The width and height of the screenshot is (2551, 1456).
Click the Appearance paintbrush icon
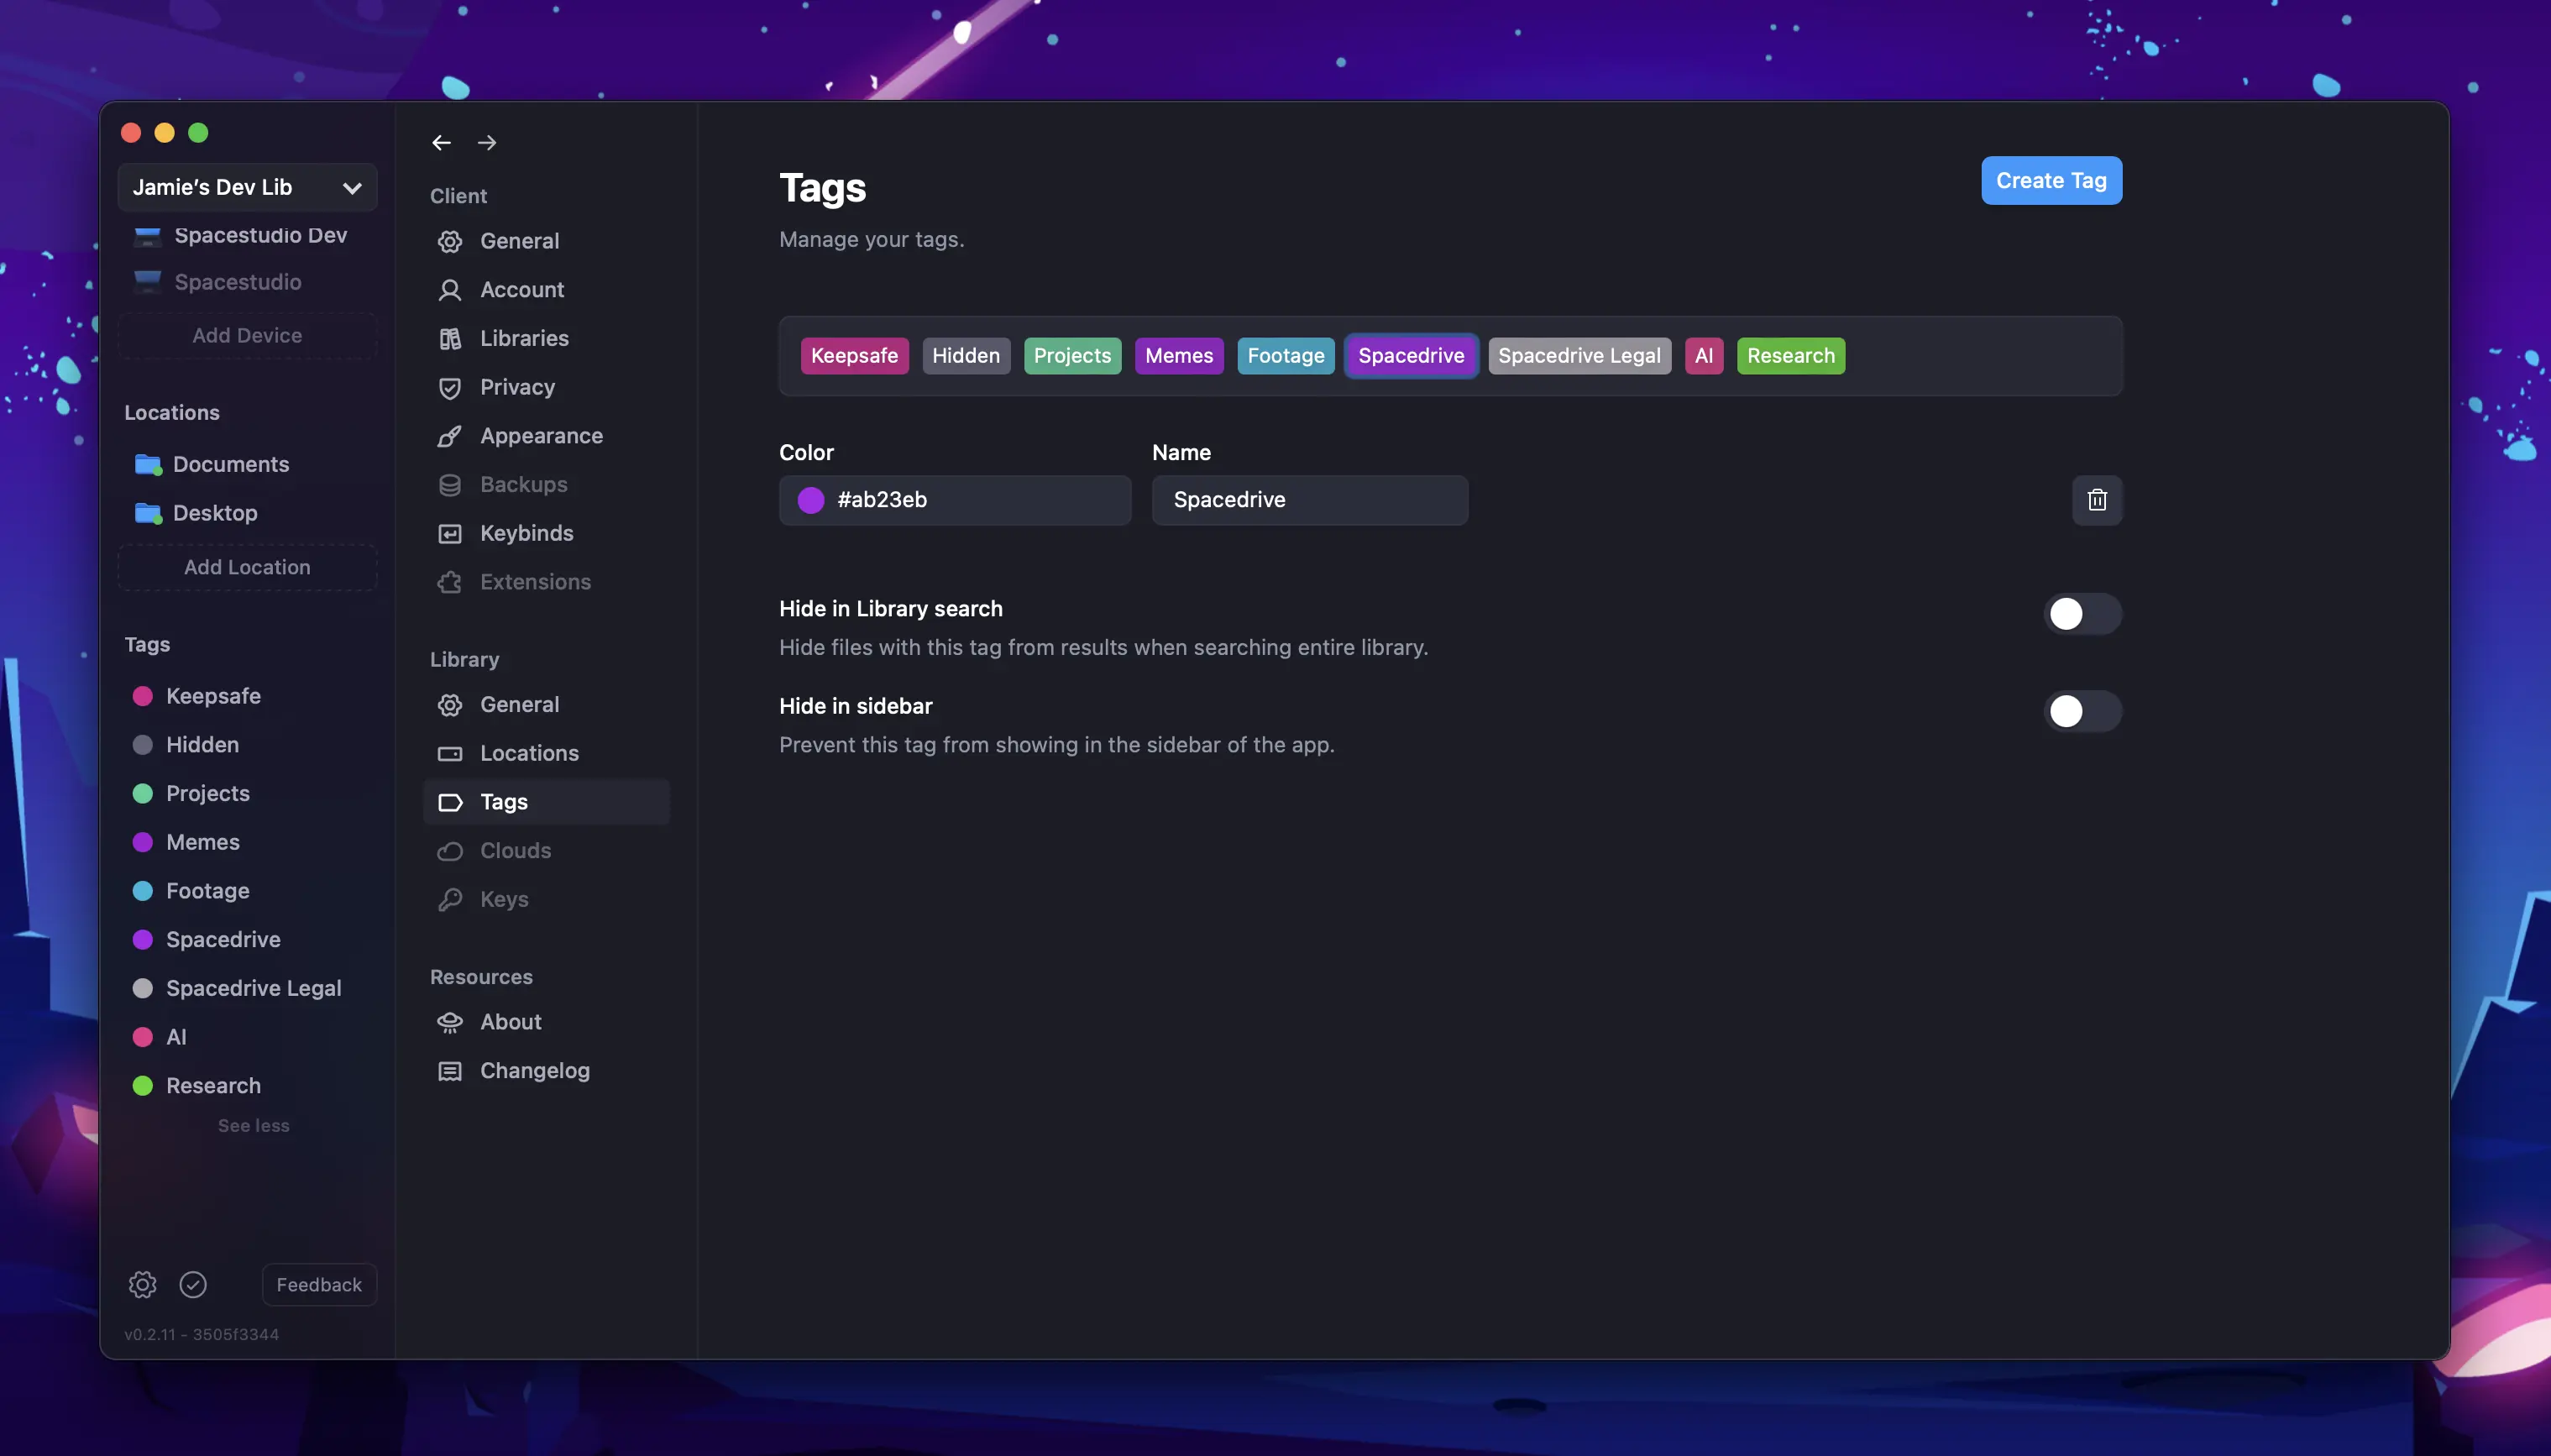coord(450,436)
